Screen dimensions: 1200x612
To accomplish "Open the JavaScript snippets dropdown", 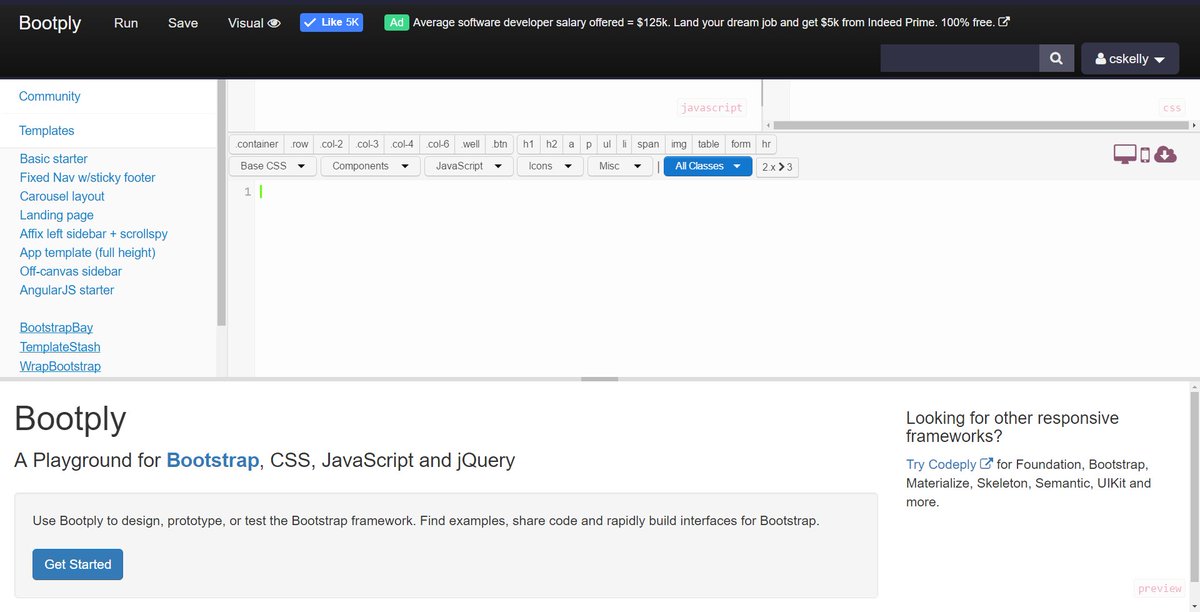I will (468, 166).
